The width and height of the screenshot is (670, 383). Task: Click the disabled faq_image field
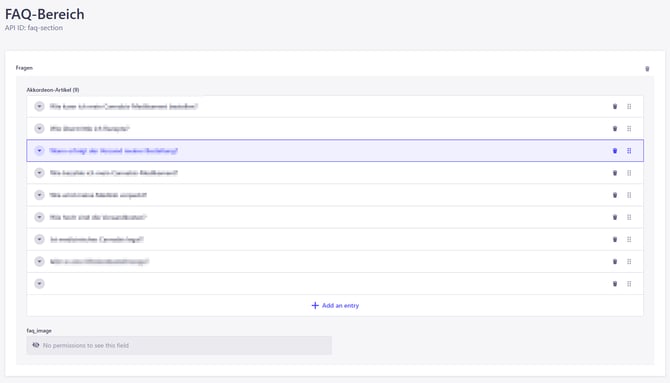click(179, 345)
